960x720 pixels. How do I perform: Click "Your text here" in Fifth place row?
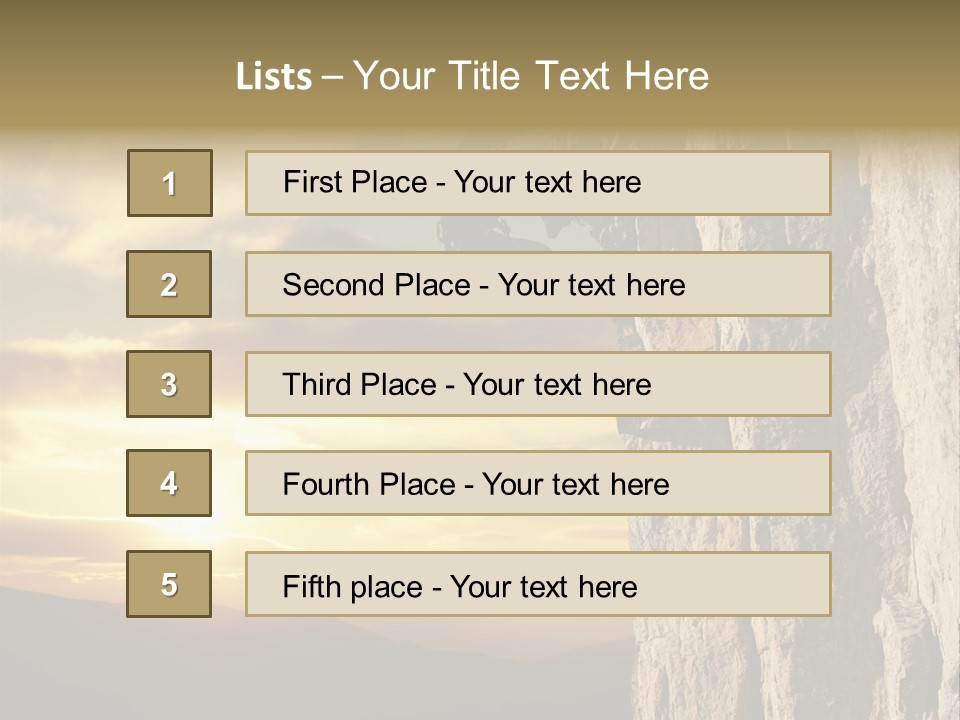click(x=543, y=586)
